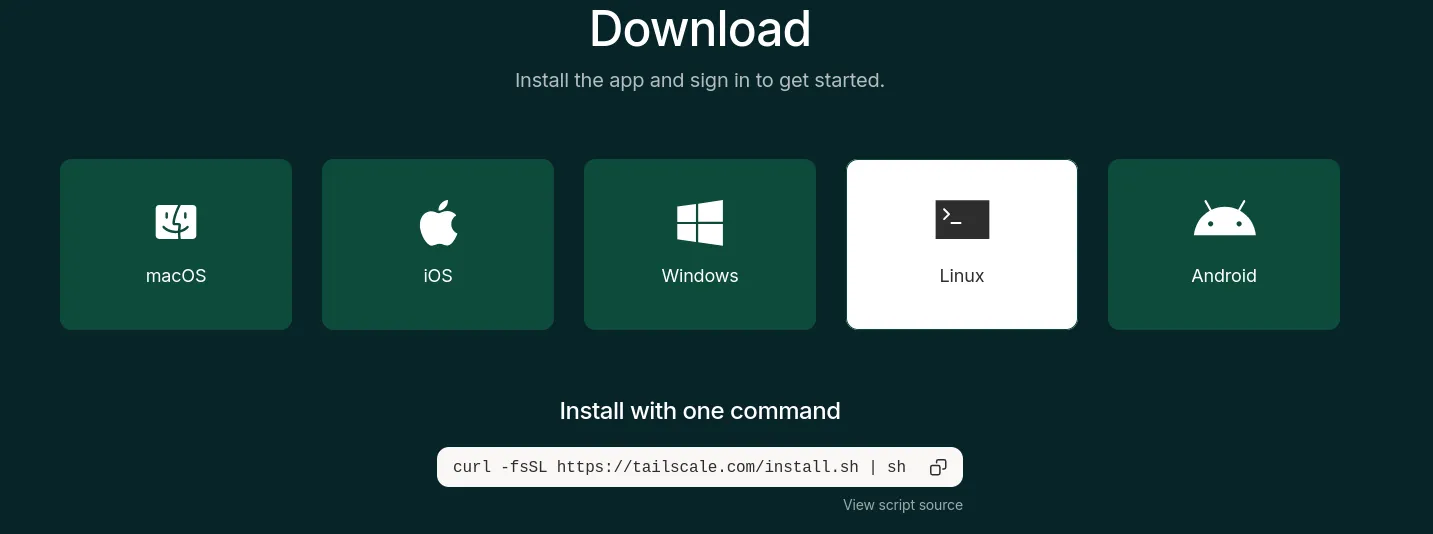Click the "Install with one command" heading
Screen dimensions: 1433x534
[700, 411]
